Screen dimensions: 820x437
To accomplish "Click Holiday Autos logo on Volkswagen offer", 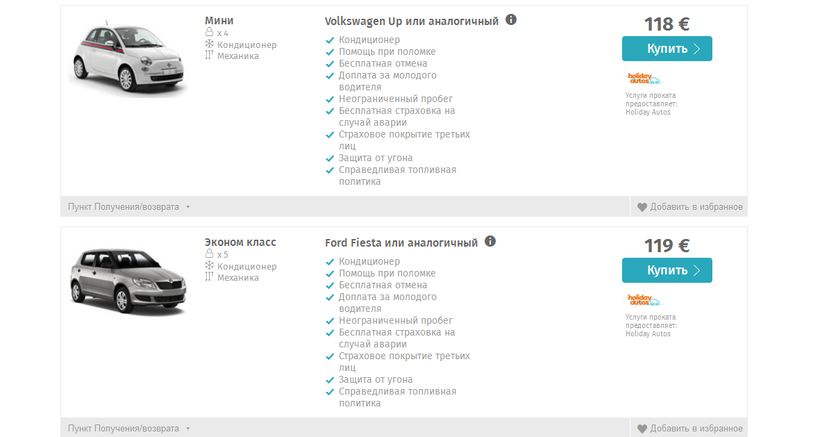I will click(644, 78).
